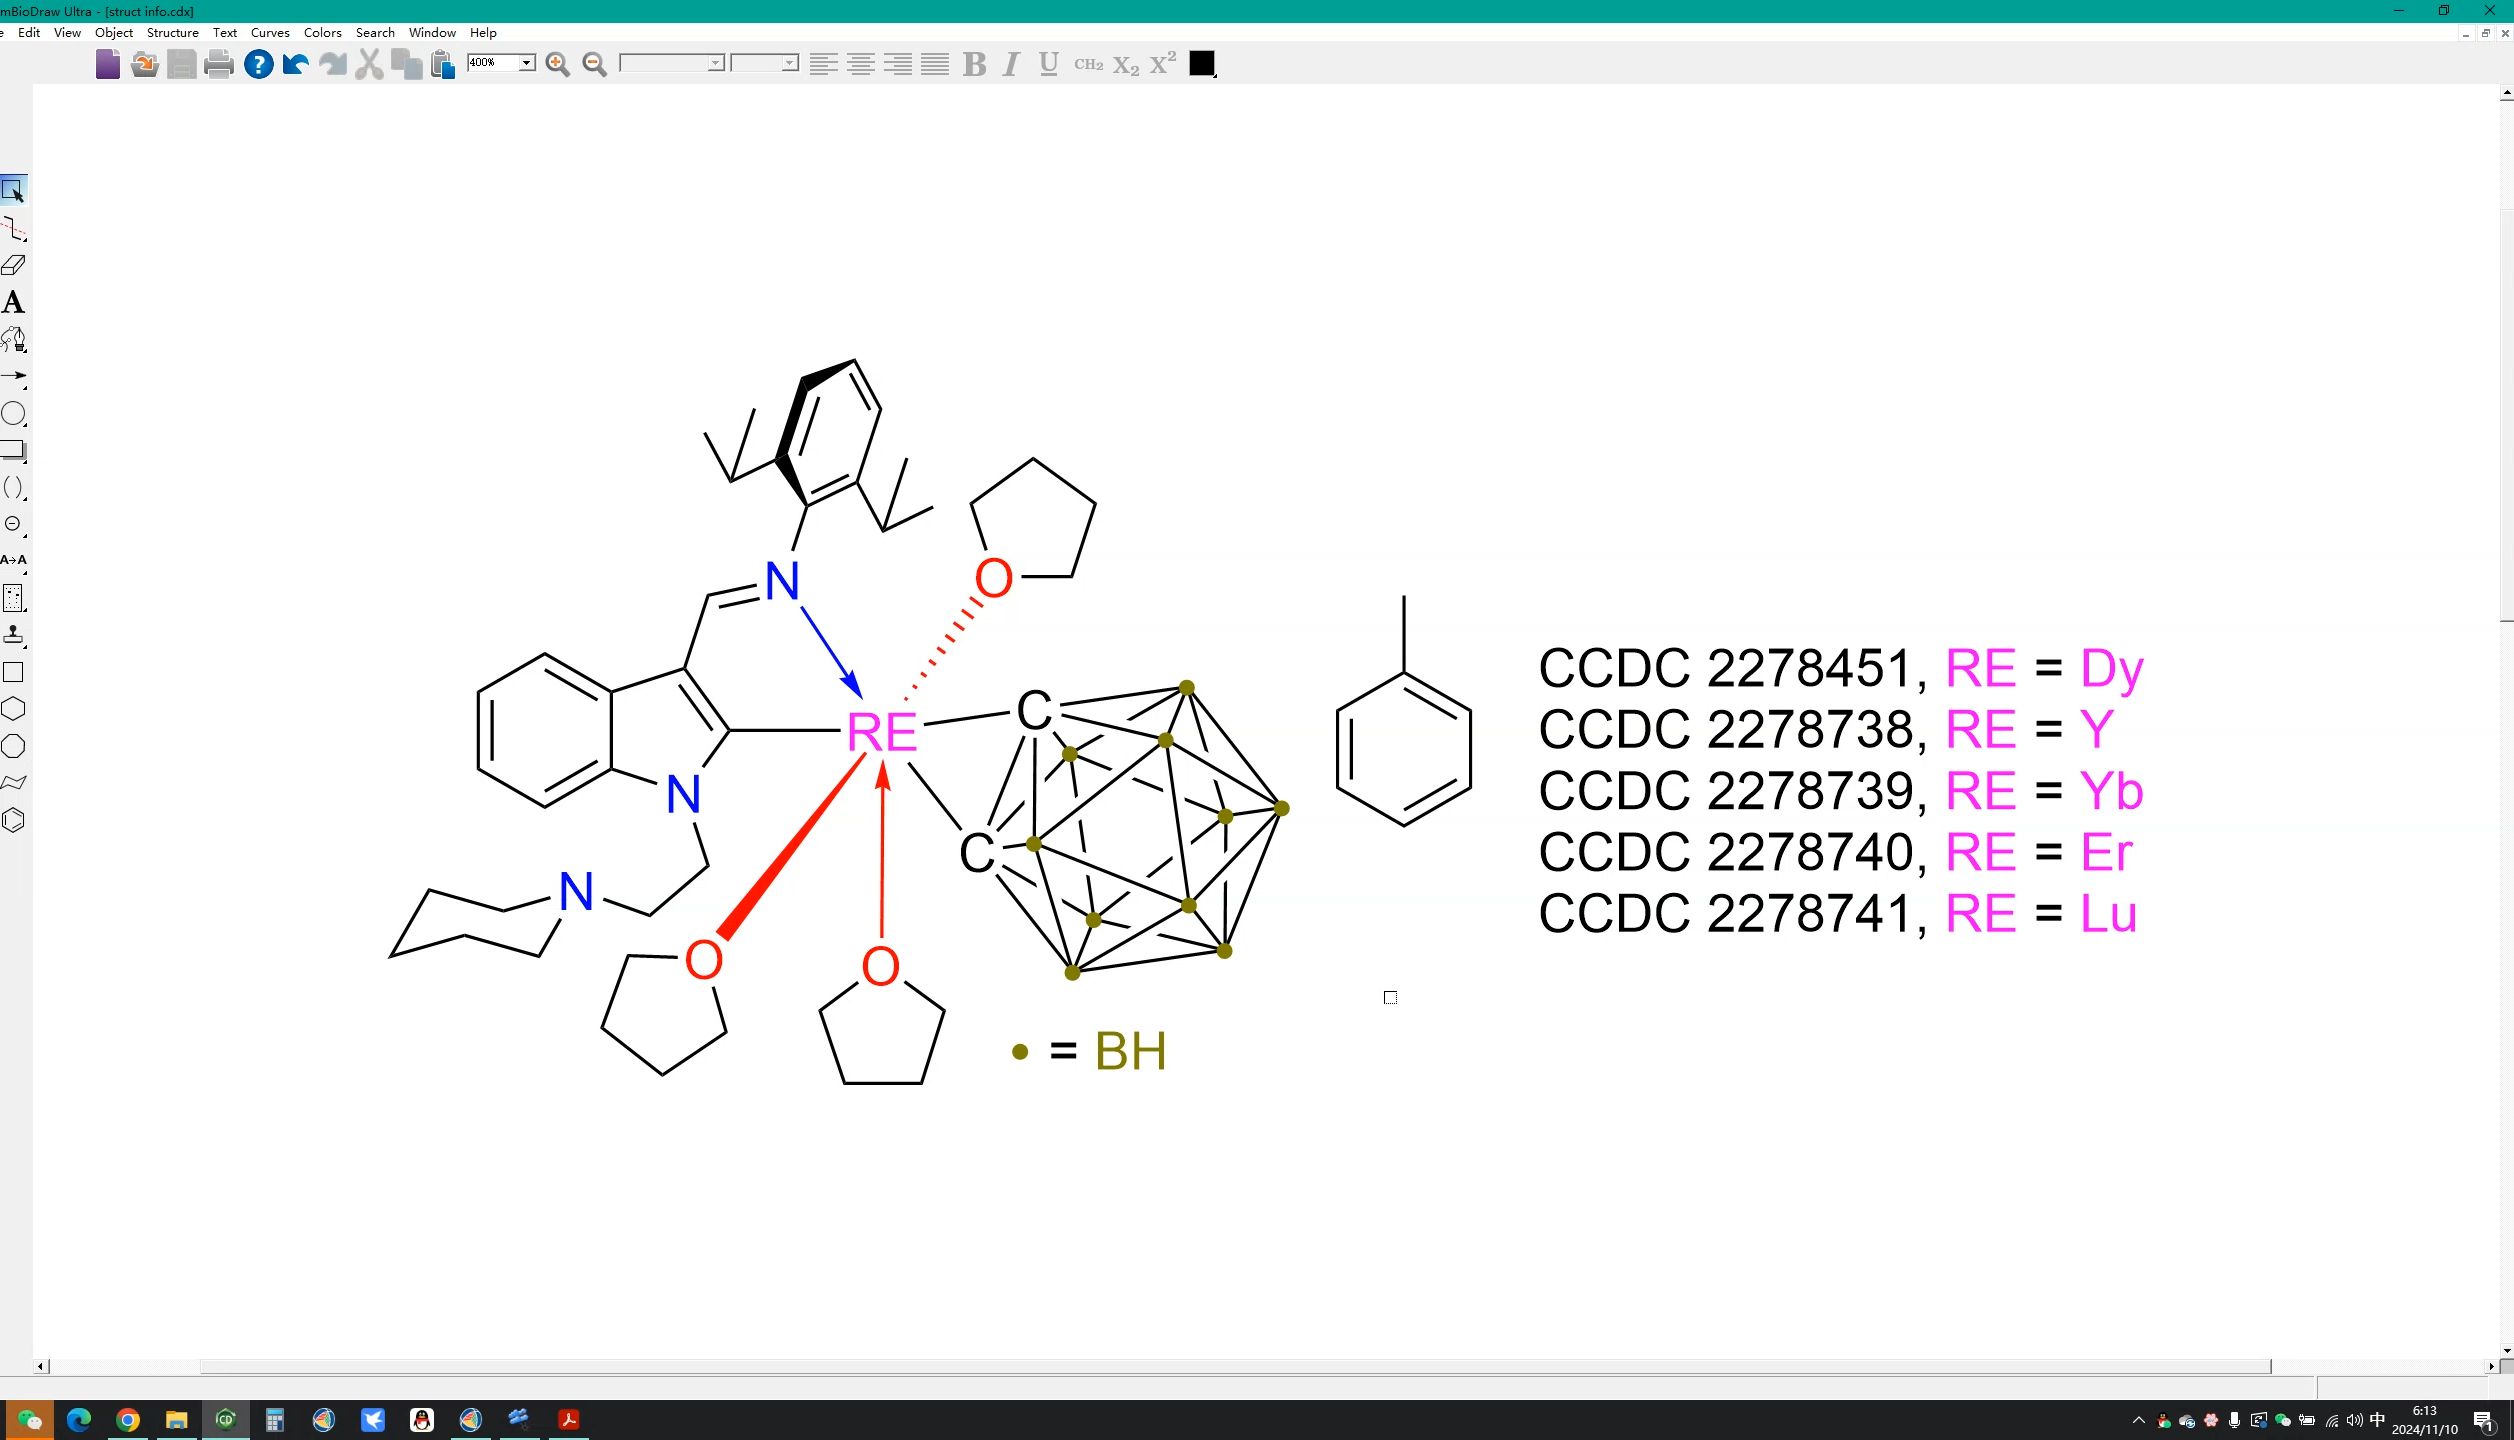Select the cyclohexane chair ring tool
The height and width of the screenshot is (1440, 2514).
pyautogui.click(x=13, y=783)
